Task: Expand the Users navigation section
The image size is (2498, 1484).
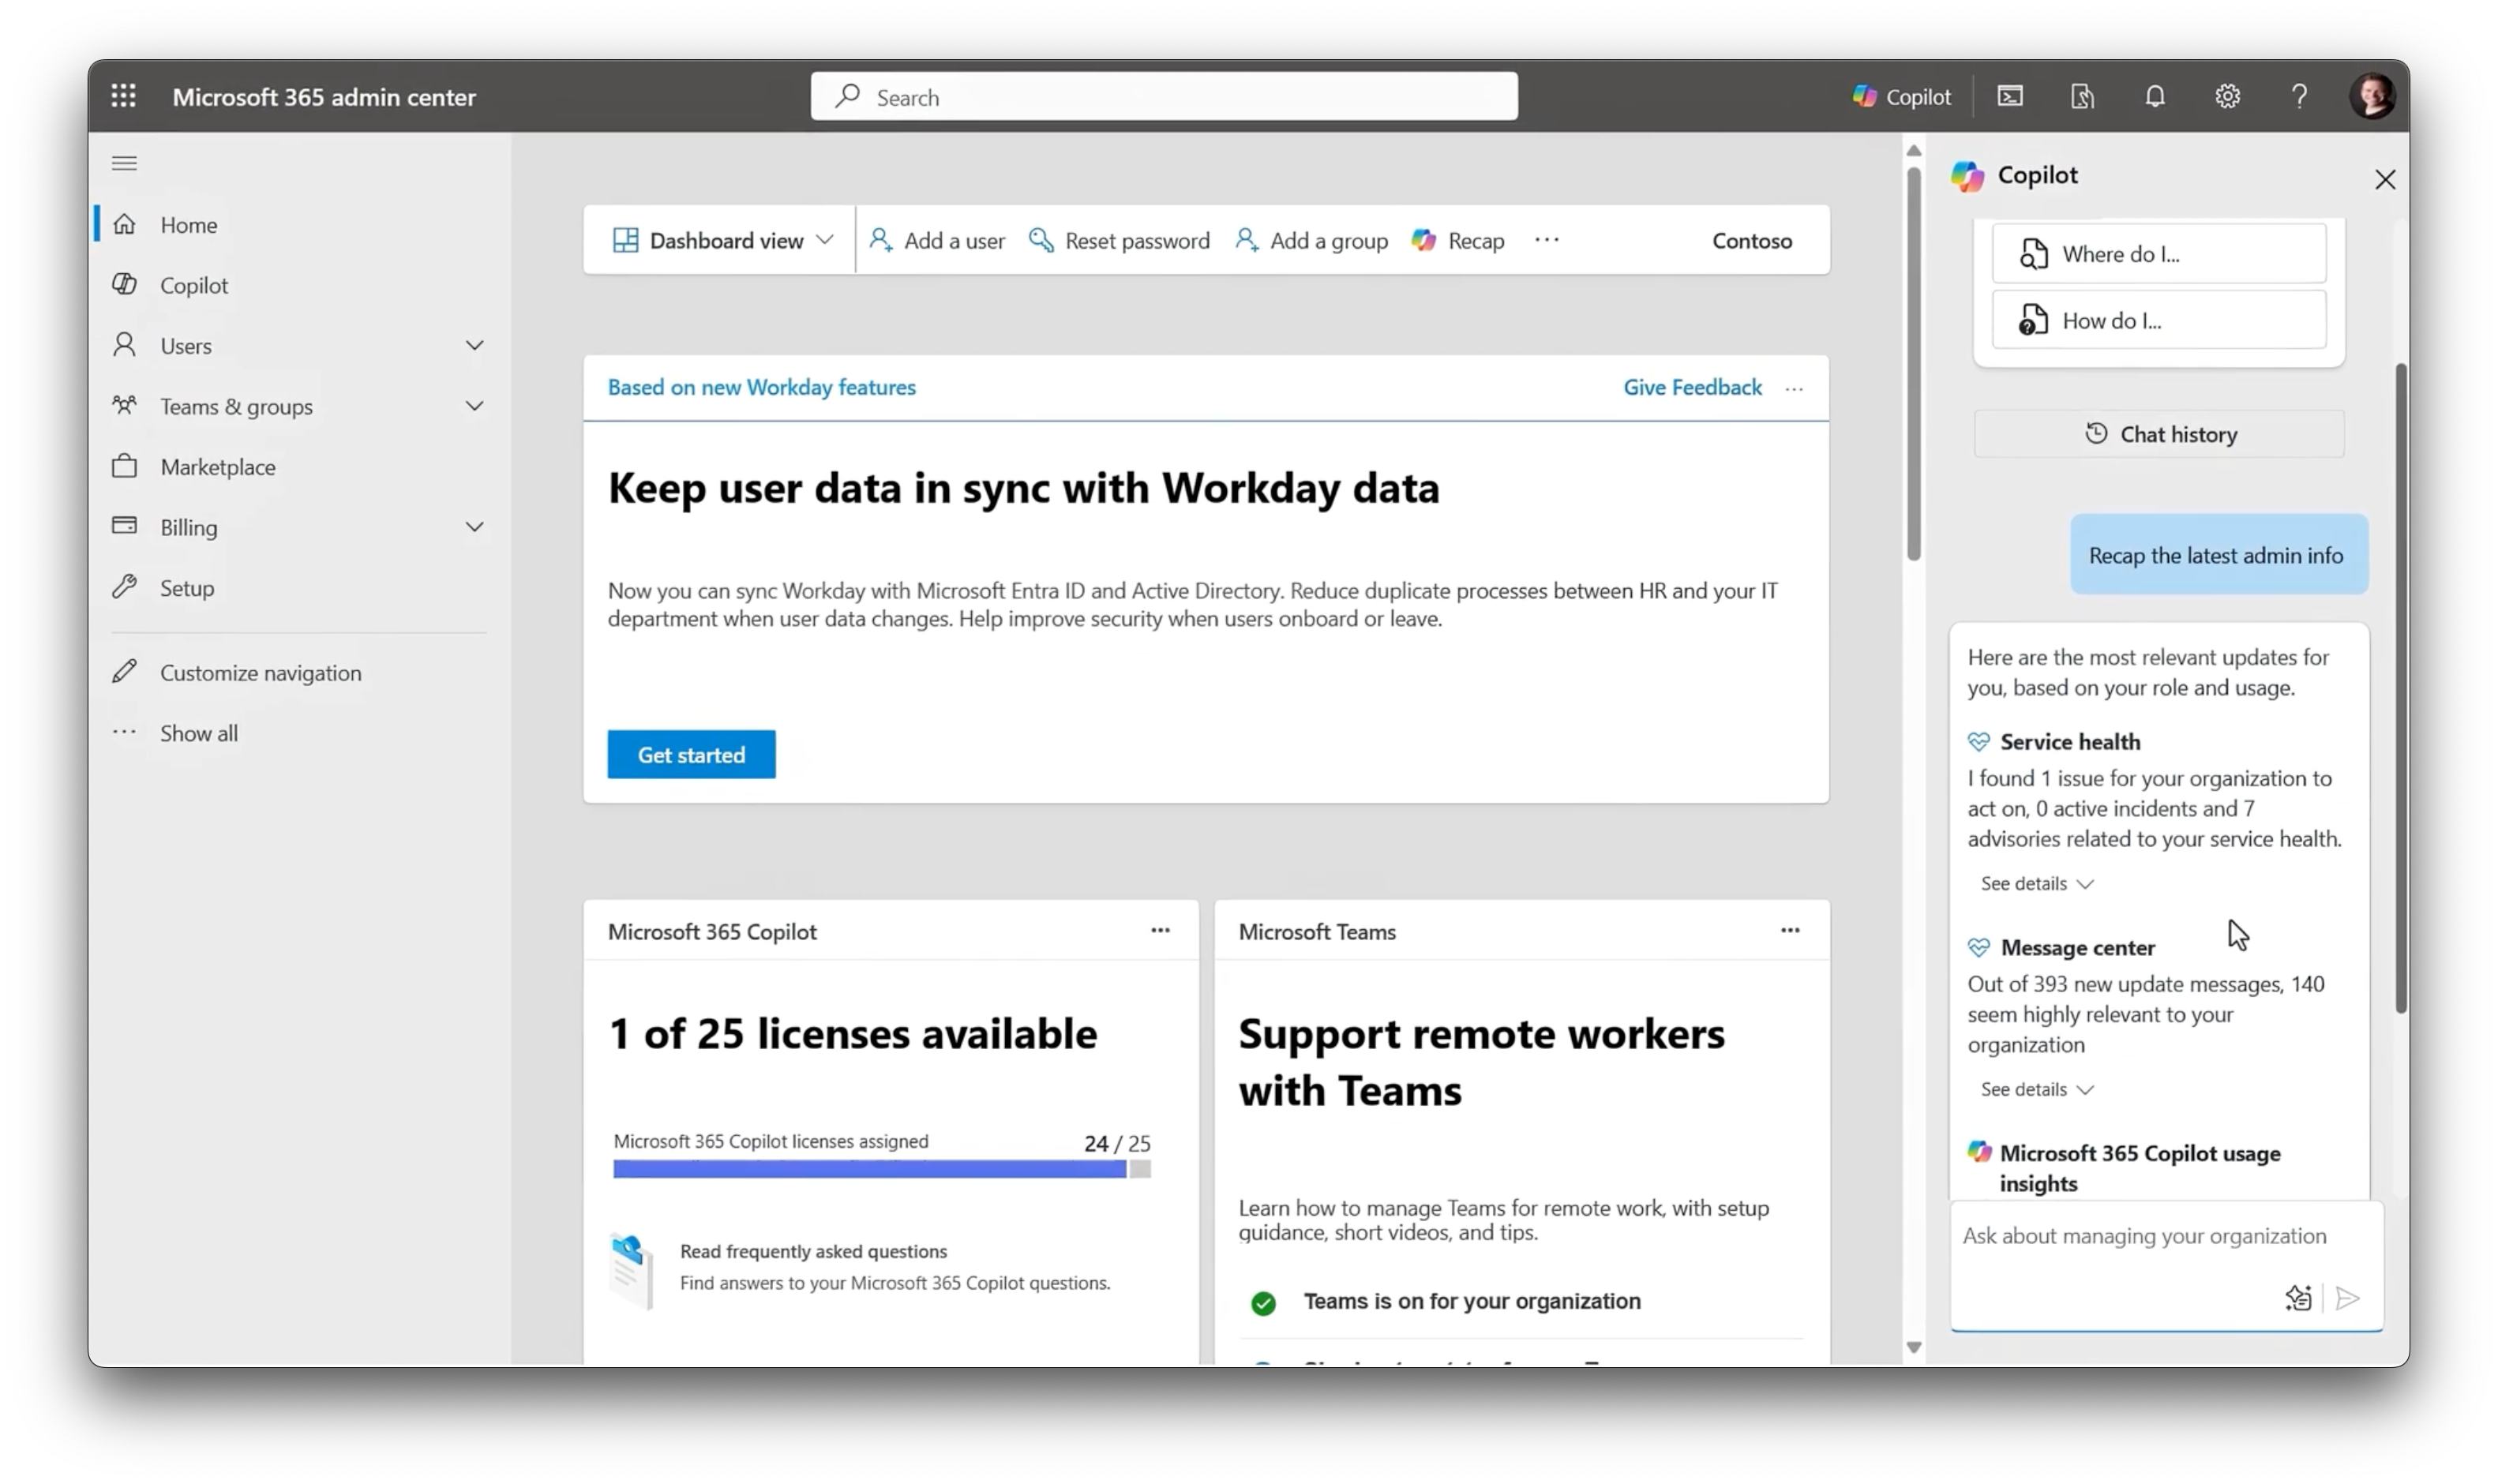Action: 474,346
